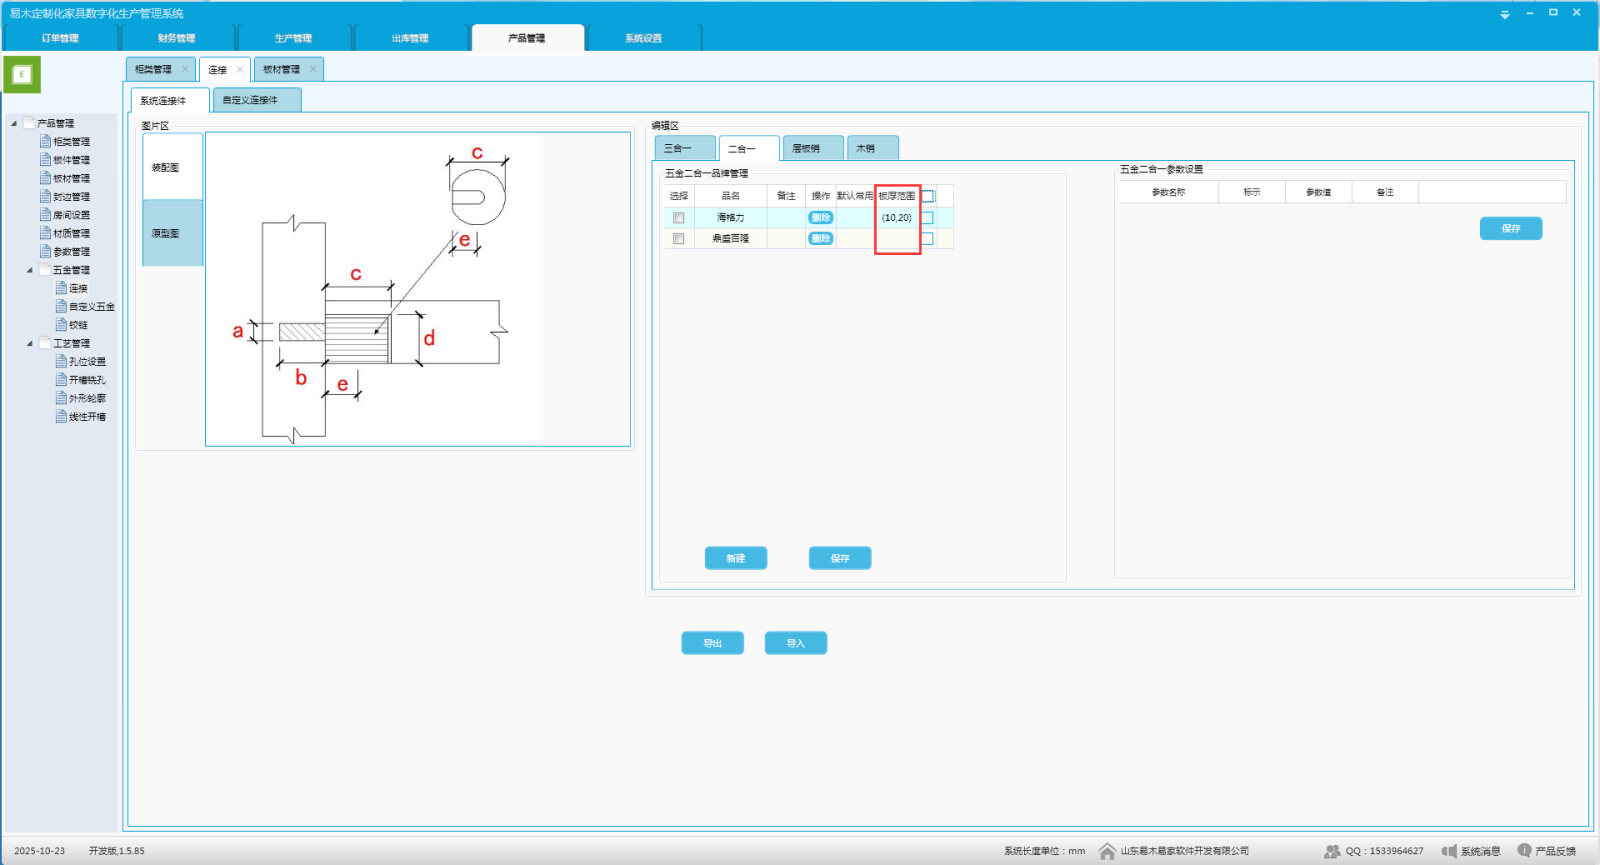The height and width of the screenshot is (865, 1600).
Task: Collapse the 五金管理 tree node
Action: (x=30, y=270)
